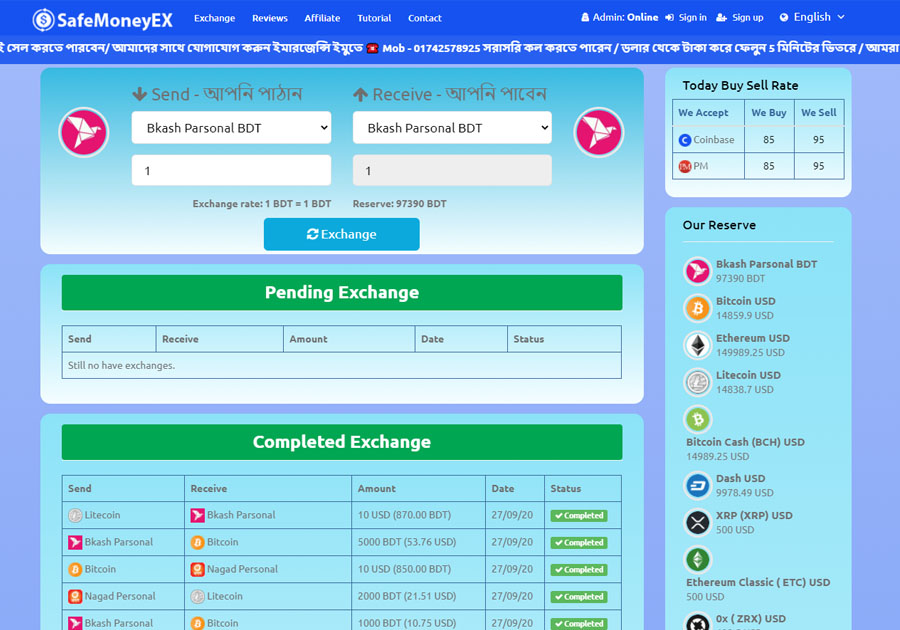Click the Ethereum Classic reserve icon
Screen dimensions: 900x630
tap(697, 559)
